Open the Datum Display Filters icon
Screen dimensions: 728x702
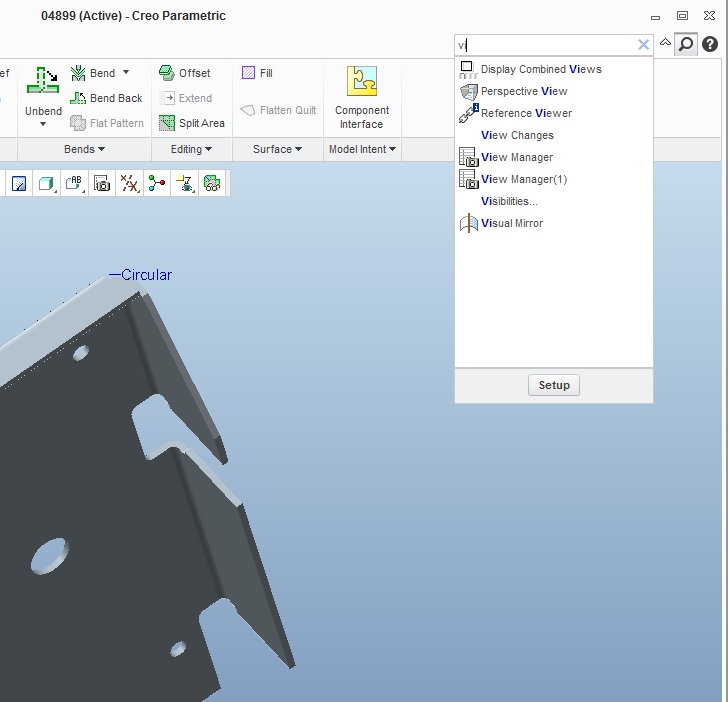pos(129,184)
